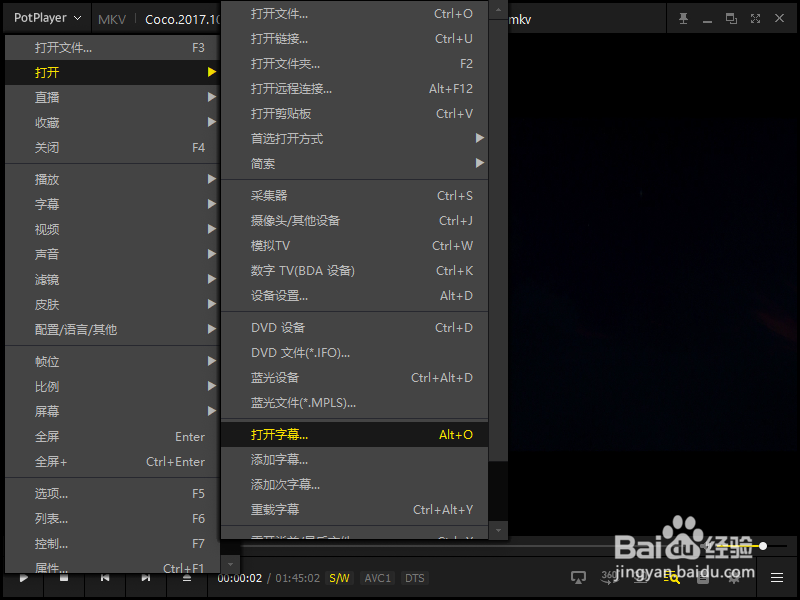Screen dimensions: 800x600
Task: Choose 打开远程连接... Alt+F12
Action: [355, 89]
